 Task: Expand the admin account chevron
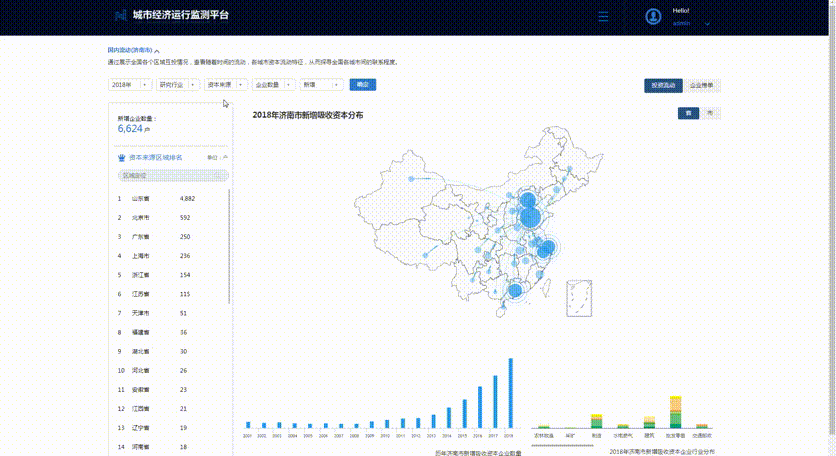[707, 24]
